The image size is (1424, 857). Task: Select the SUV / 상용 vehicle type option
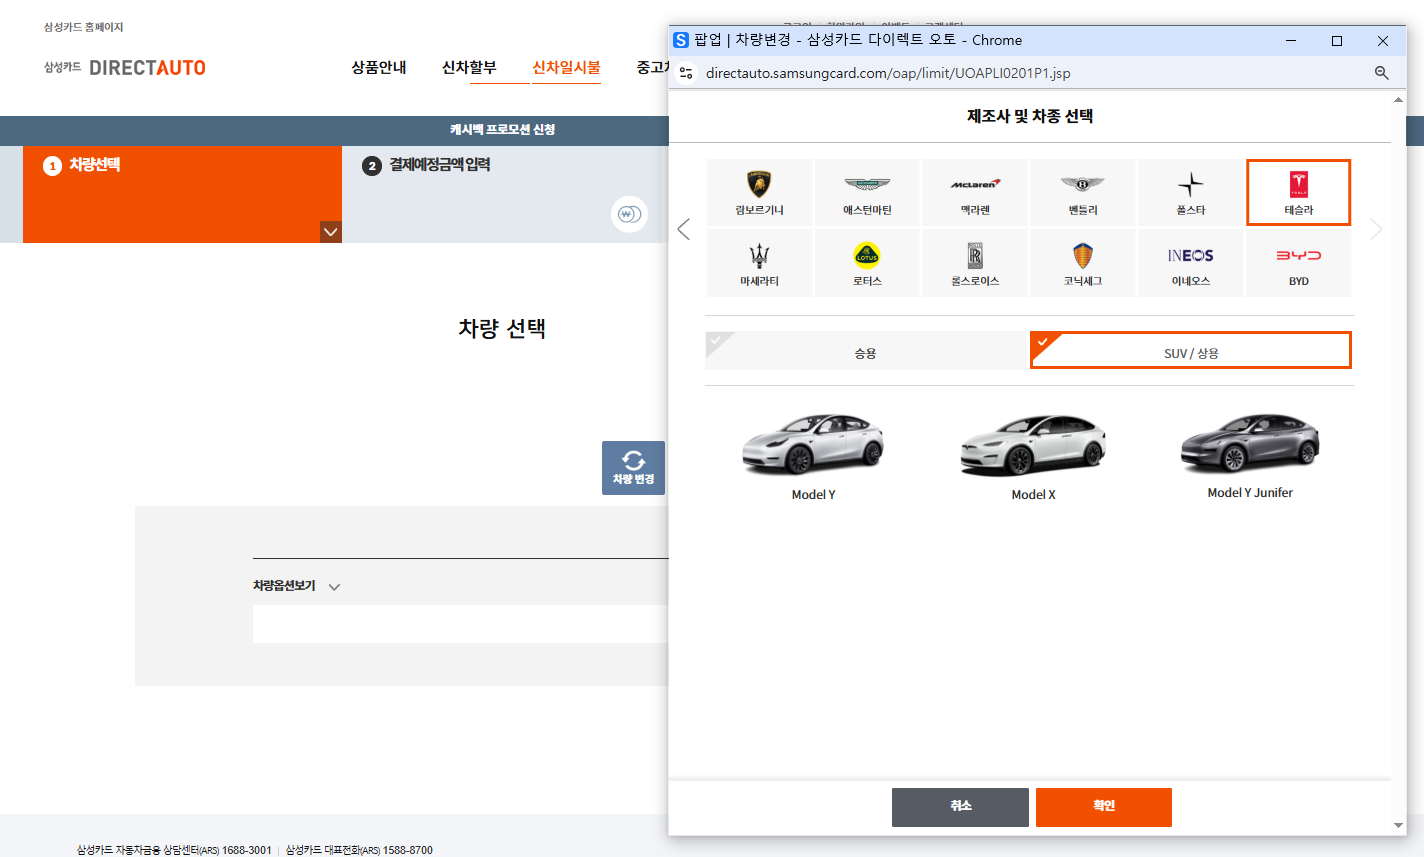(x=1191, y=351)
